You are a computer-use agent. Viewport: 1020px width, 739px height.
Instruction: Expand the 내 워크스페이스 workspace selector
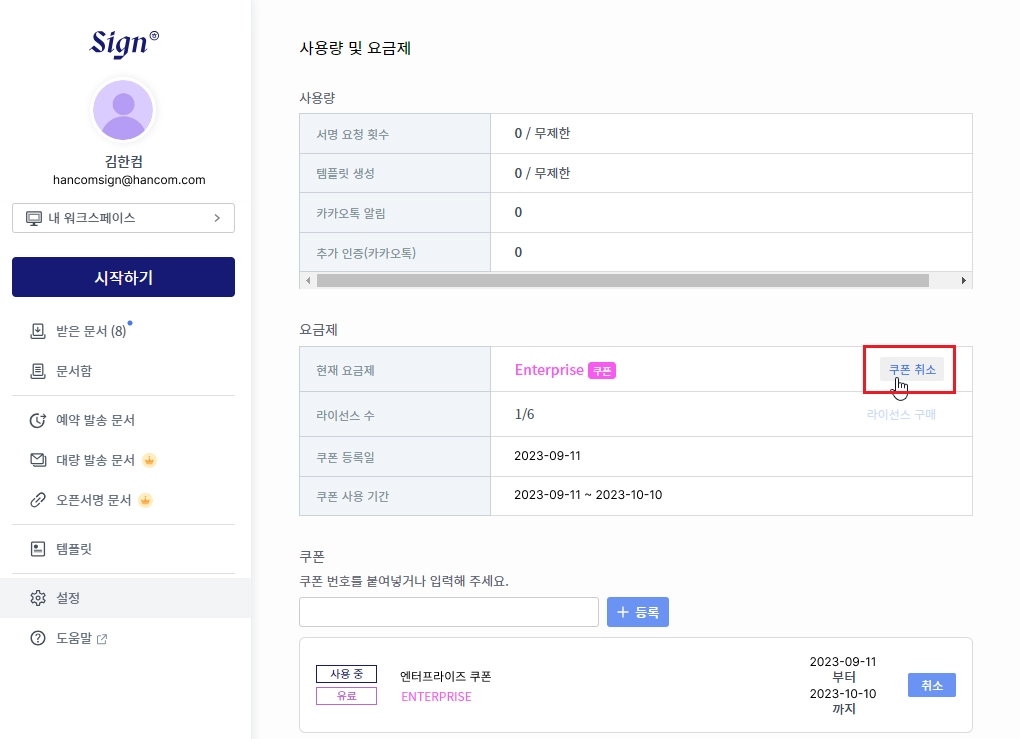click(123, 218)
